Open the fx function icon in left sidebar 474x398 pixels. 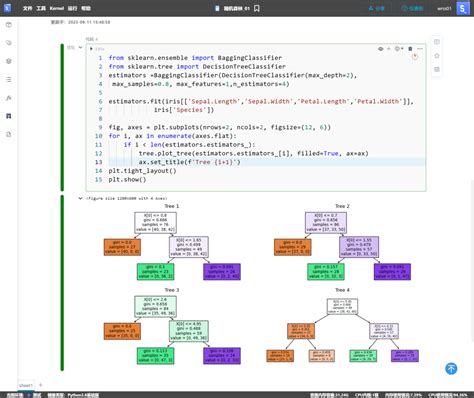coord(9,98)
